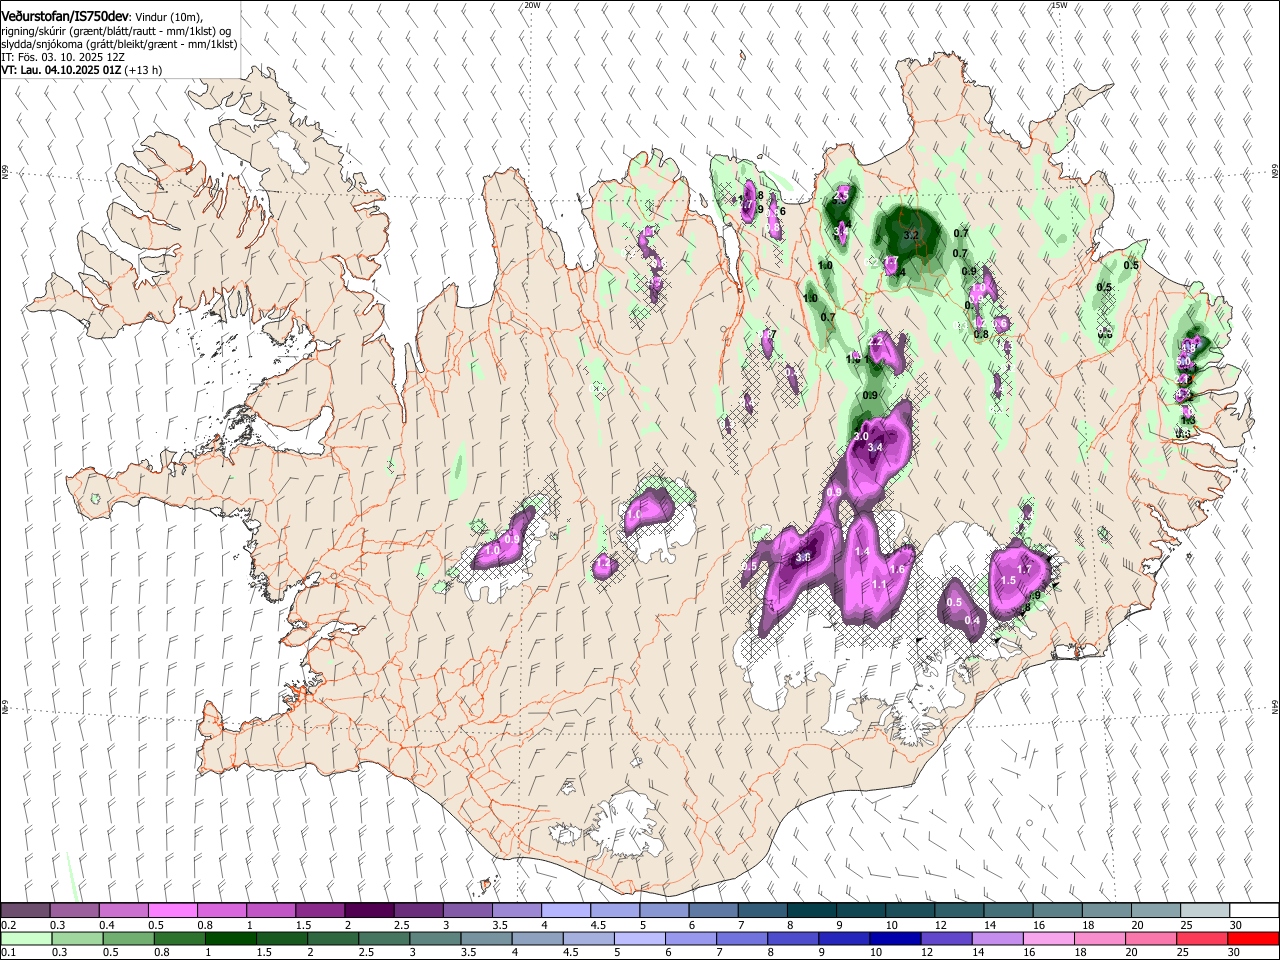Image resolution: width=1280 pixels, height=960 pixels.
Task: Click the red 30 swatch in bottom legend row
Action: tap(1254, 938)
